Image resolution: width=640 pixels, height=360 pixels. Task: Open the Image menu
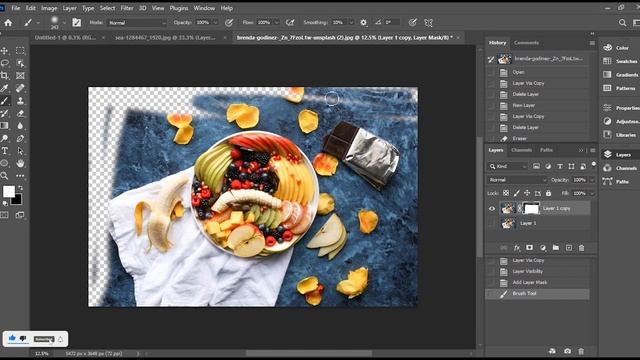pyautogui.click(x=49, y=8)
